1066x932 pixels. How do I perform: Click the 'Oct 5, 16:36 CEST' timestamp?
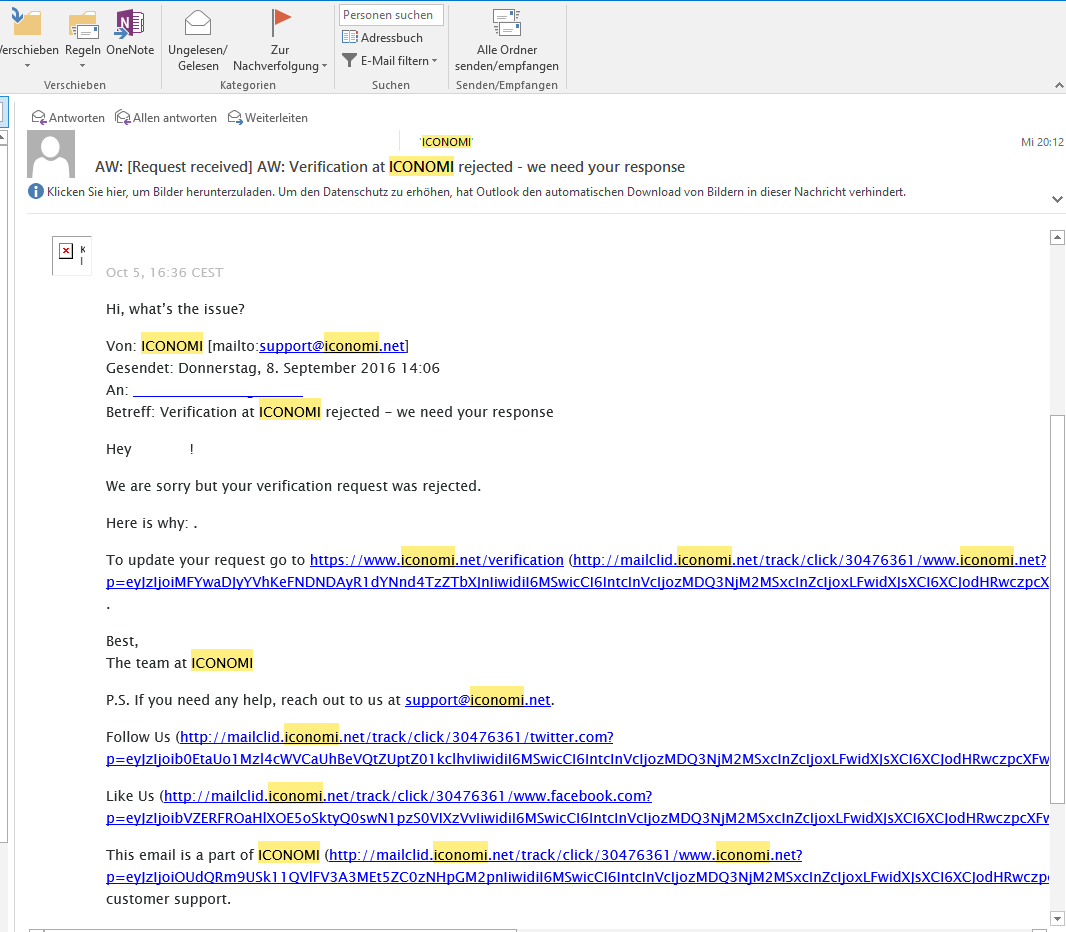coord(165,273)
